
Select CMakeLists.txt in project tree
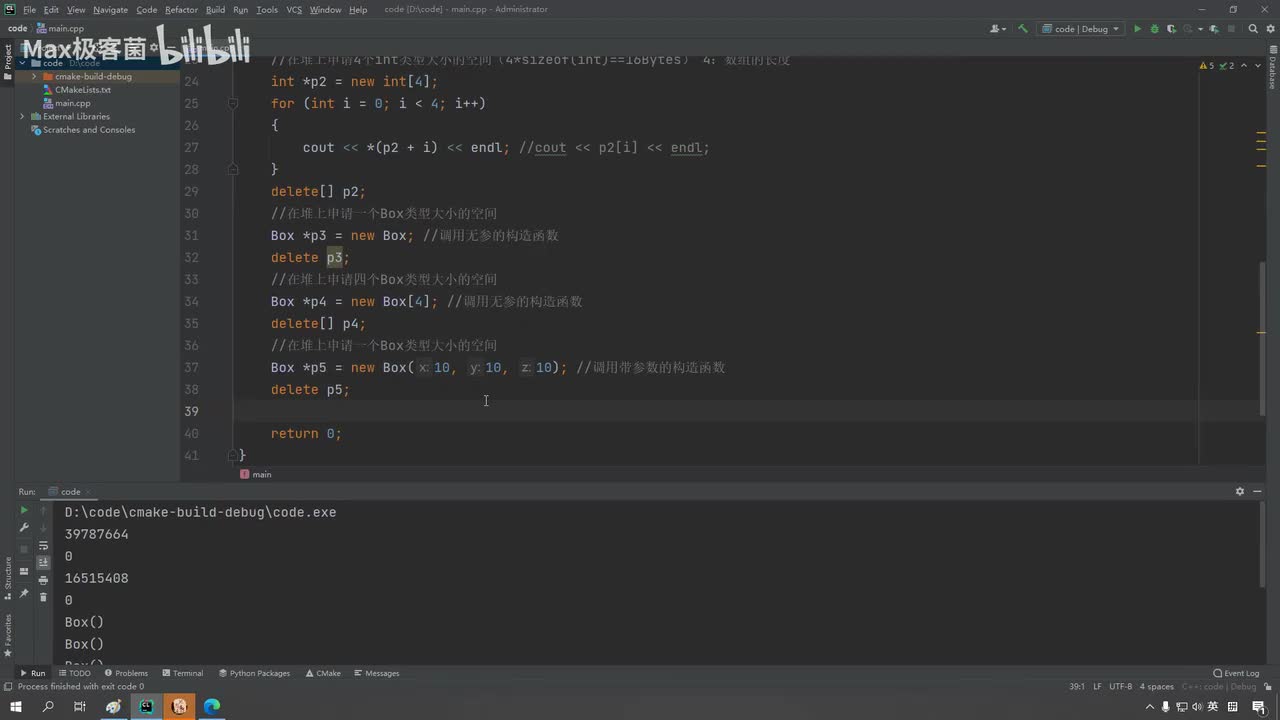pyautogui.click(x=82, y=90)
